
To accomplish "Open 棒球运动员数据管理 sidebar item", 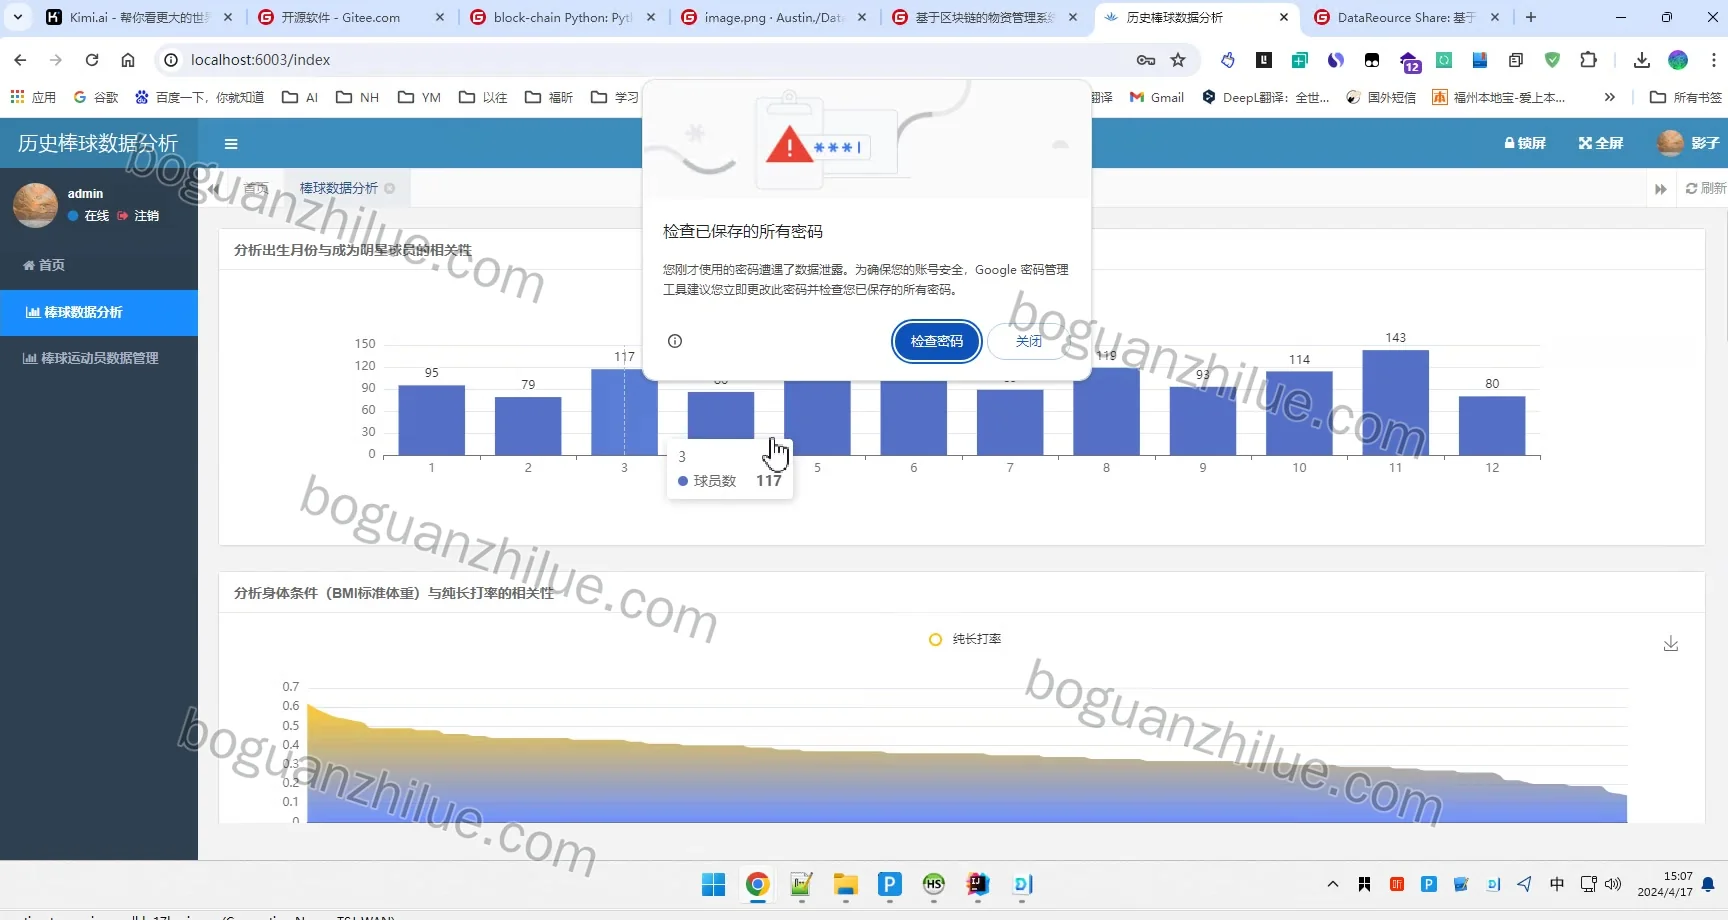I will coord(99,358).
